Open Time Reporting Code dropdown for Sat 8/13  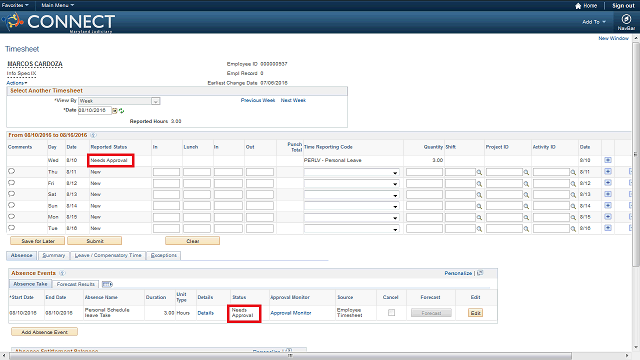point(351,195)
